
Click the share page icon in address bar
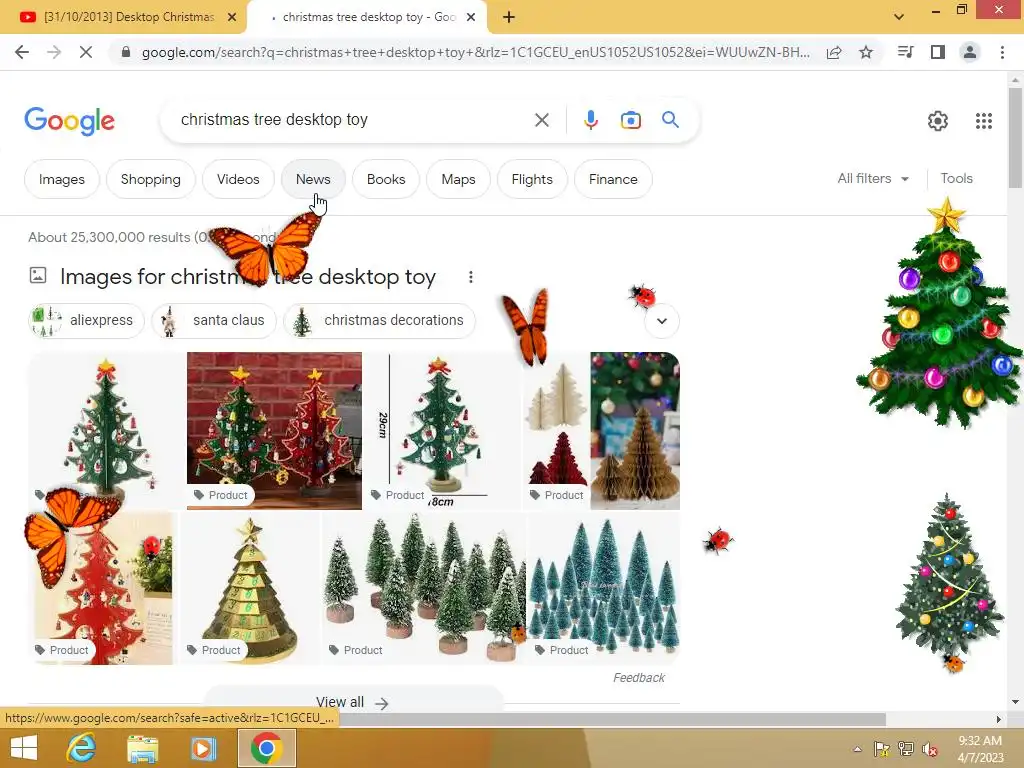[x=834, y=52]
